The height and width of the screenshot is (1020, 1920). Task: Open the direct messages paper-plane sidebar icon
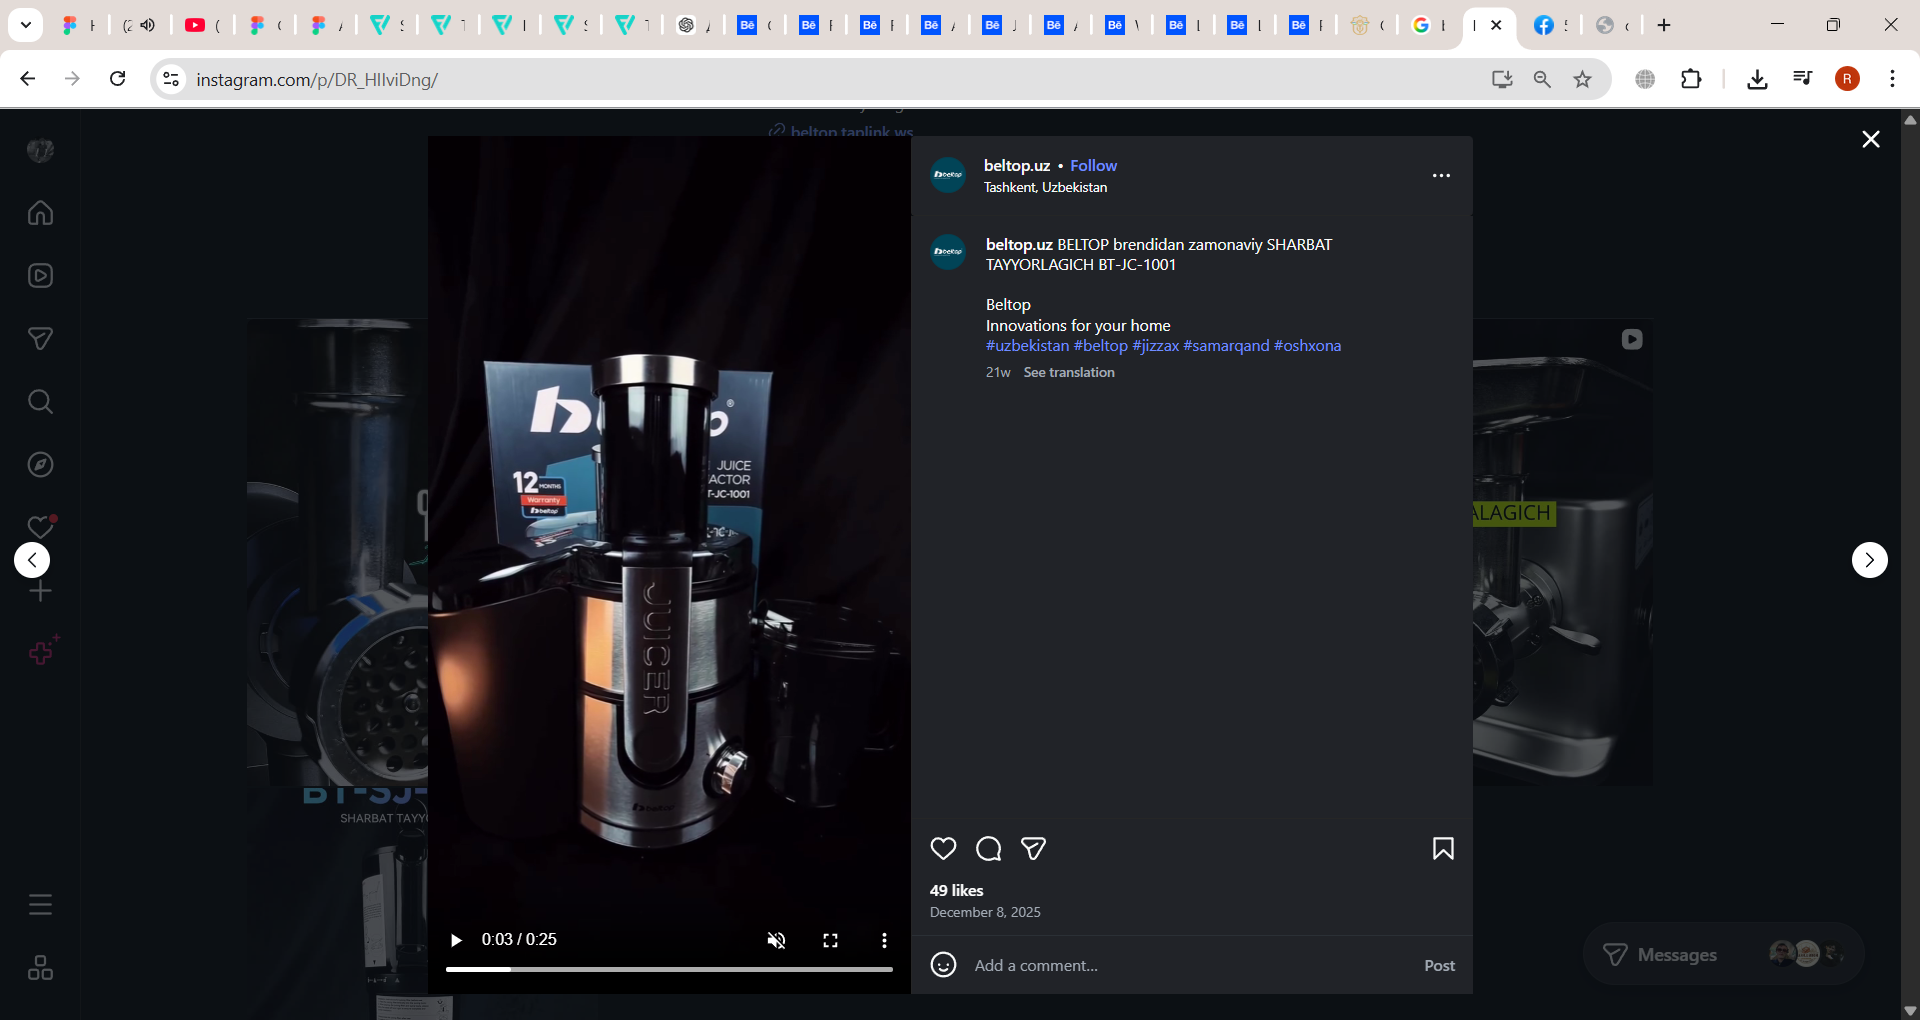click(40, 339)
